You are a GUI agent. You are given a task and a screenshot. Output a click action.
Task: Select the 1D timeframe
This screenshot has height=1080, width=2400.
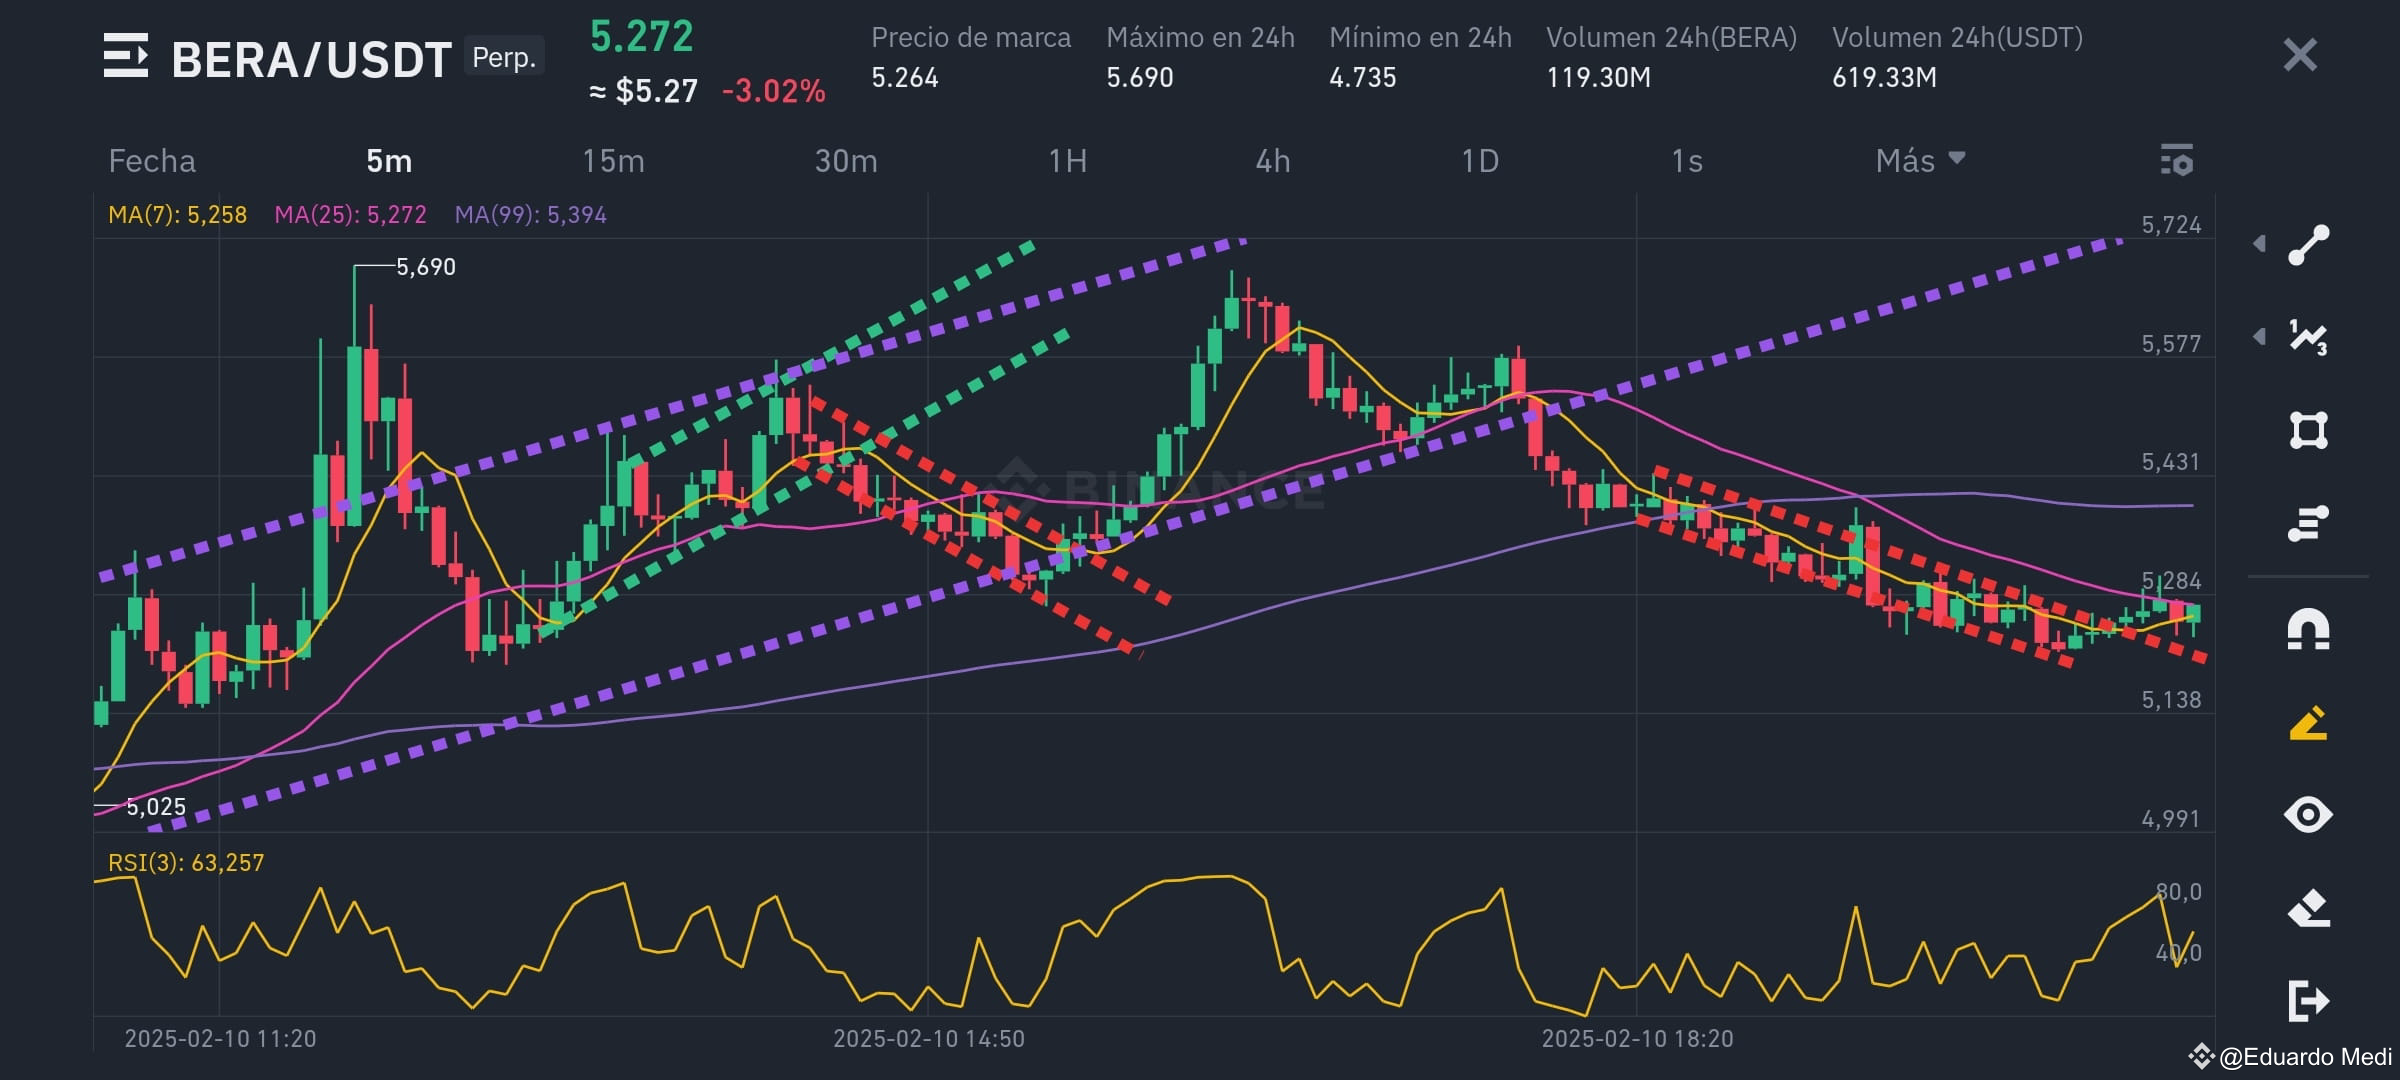[x=1480, y=160]
